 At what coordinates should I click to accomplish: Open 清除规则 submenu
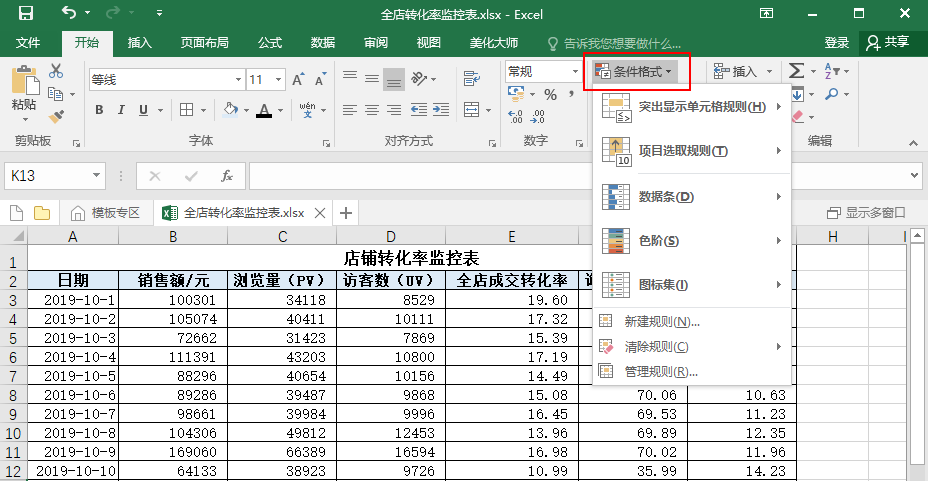click(692, 347)
